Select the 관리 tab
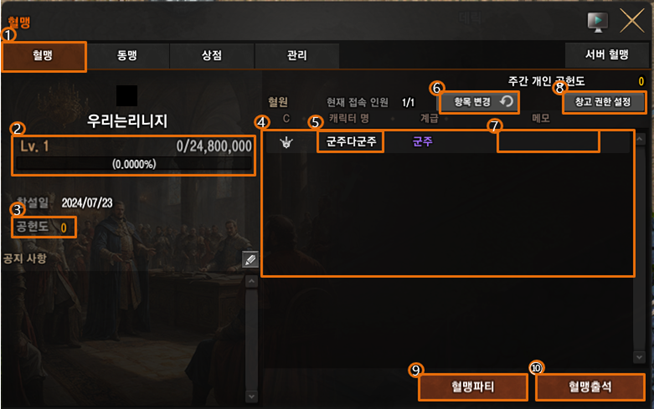 297,55
